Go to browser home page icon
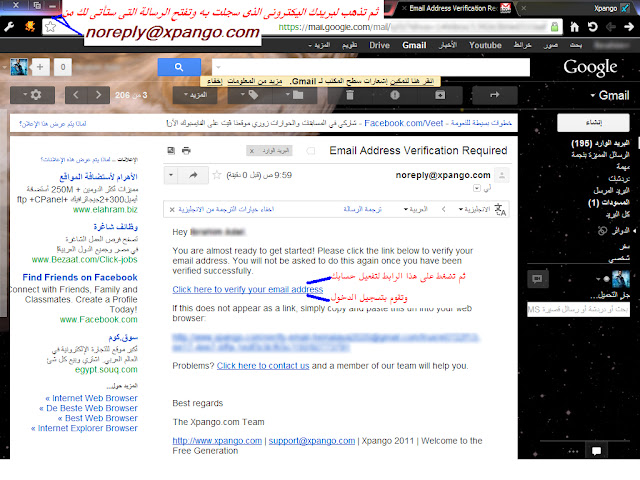Viewport: 640px width, 480px height. pyautogui.click(x=574, y=27)
